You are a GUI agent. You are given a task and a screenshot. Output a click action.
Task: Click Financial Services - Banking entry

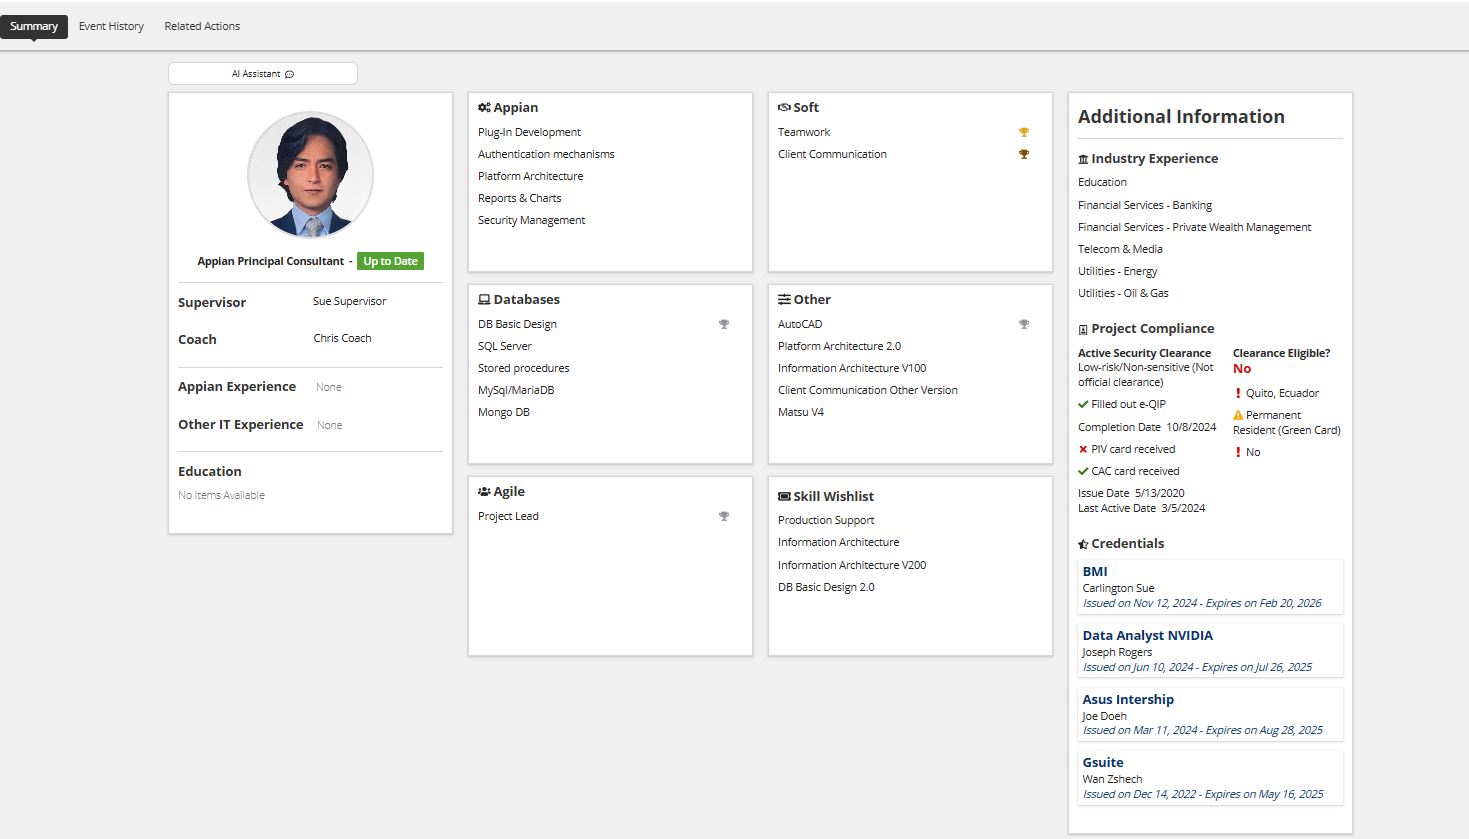tap(1145, 205)
